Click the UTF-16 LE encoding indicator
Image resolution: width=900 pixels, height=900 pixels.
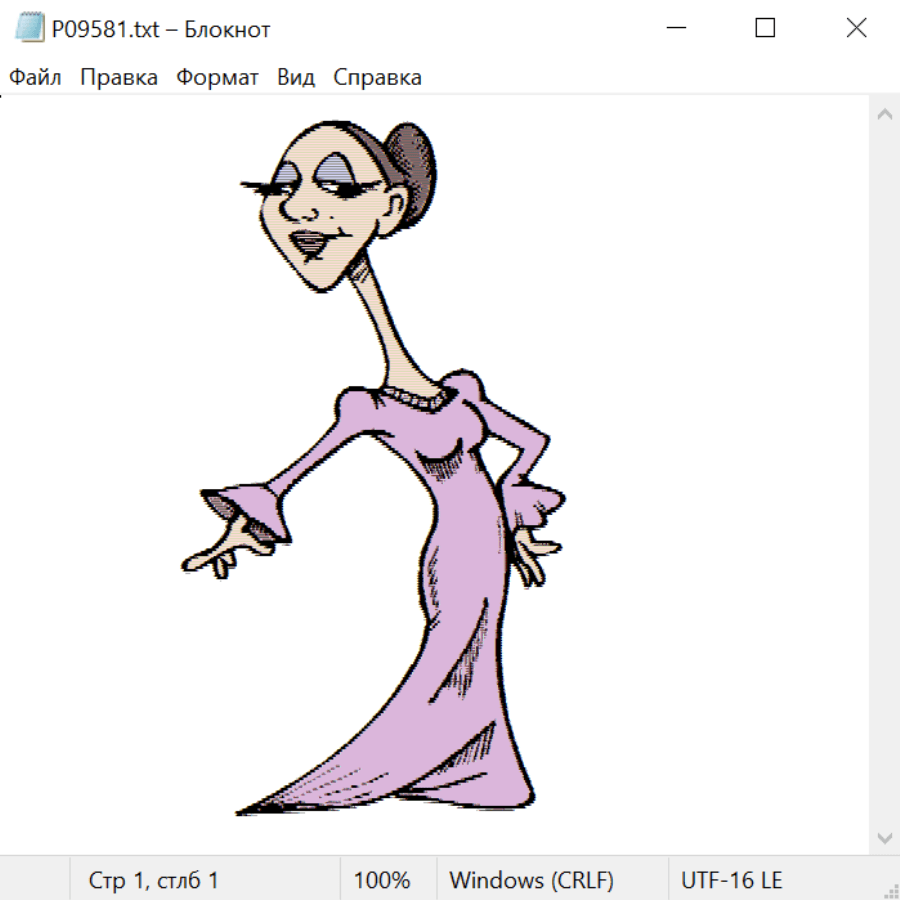point(731,880)
